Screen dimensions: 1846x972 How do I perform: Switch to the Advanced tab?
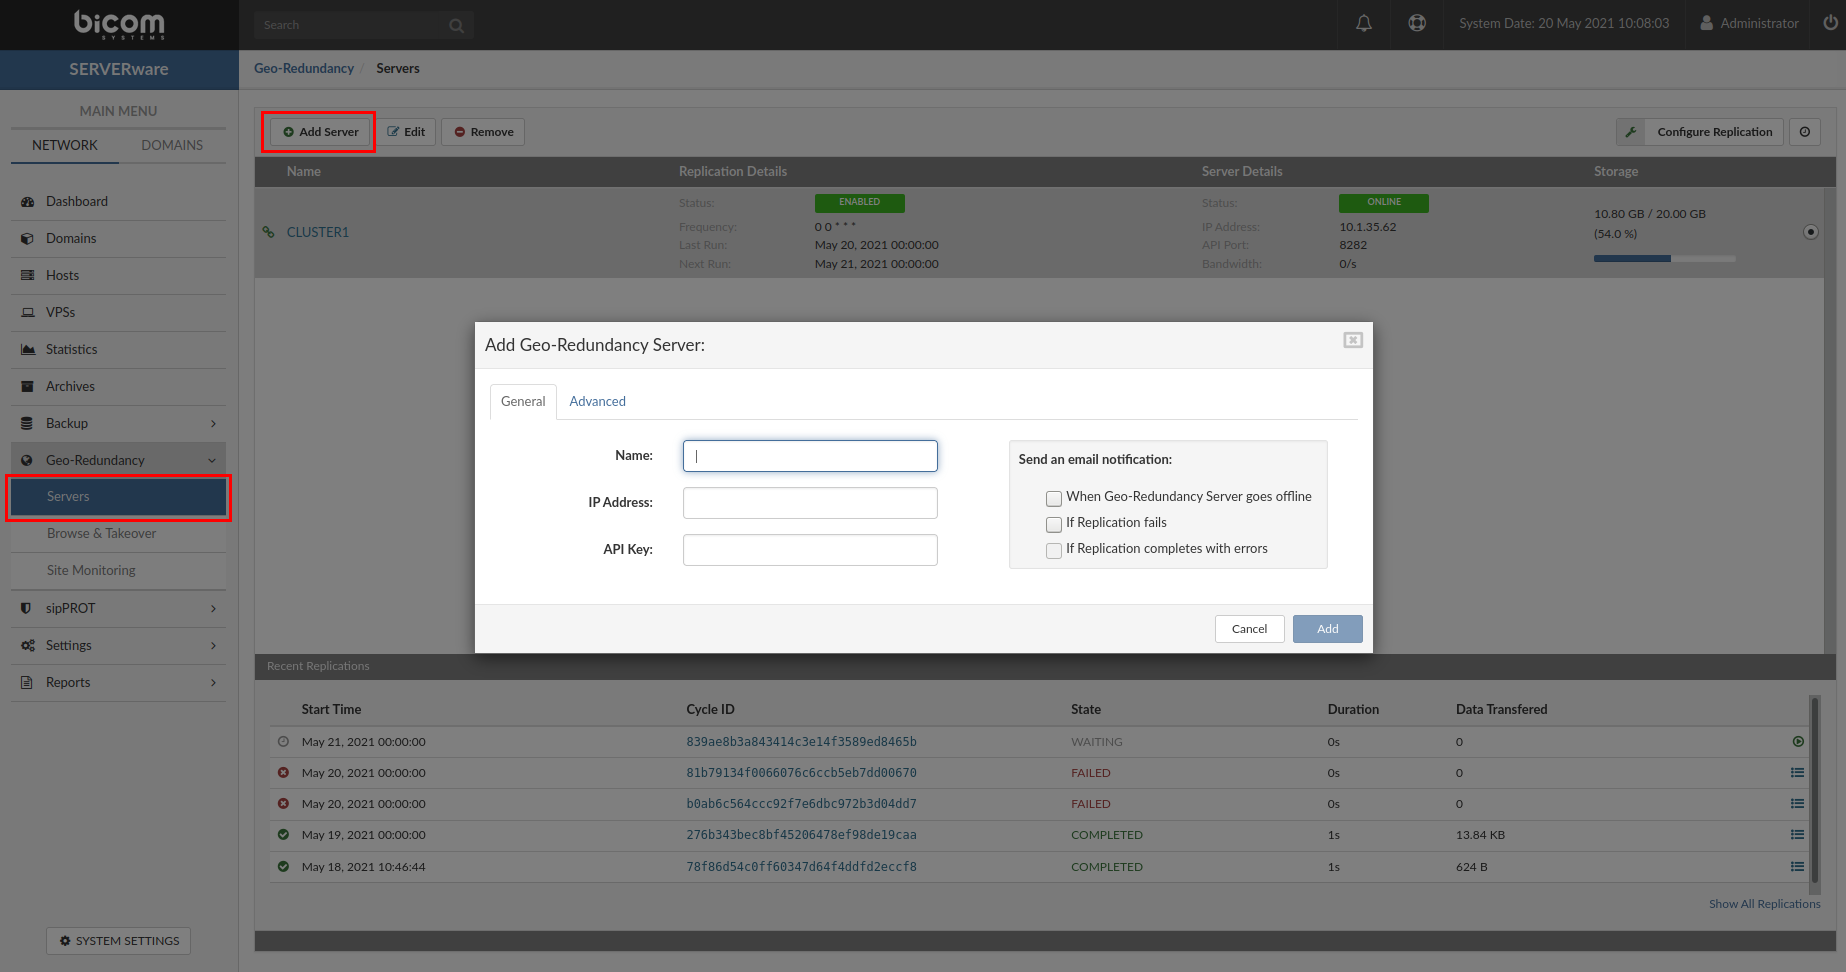[597, 401]
